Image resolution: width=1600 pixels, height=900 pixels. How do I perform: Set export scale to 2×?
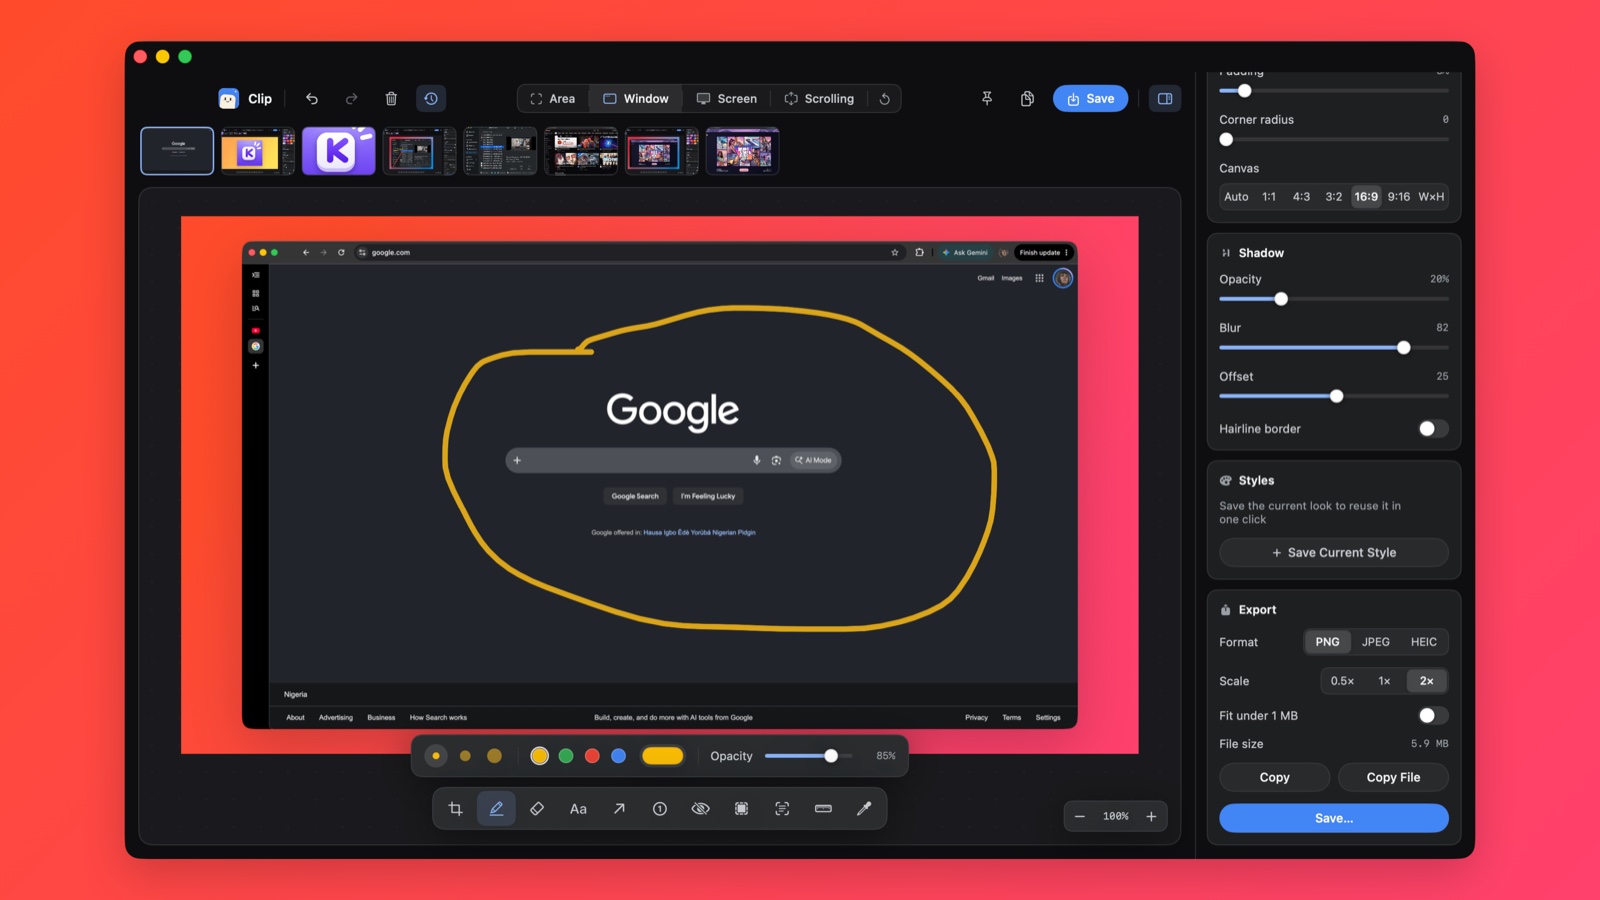coord(1426,681)
